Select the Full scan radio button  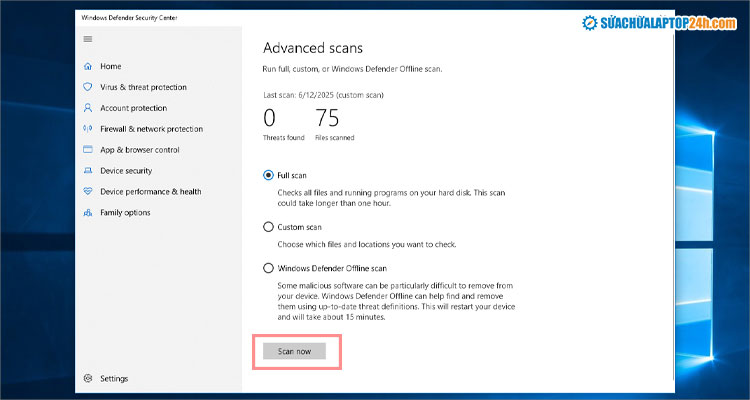[x=268, y=175]
